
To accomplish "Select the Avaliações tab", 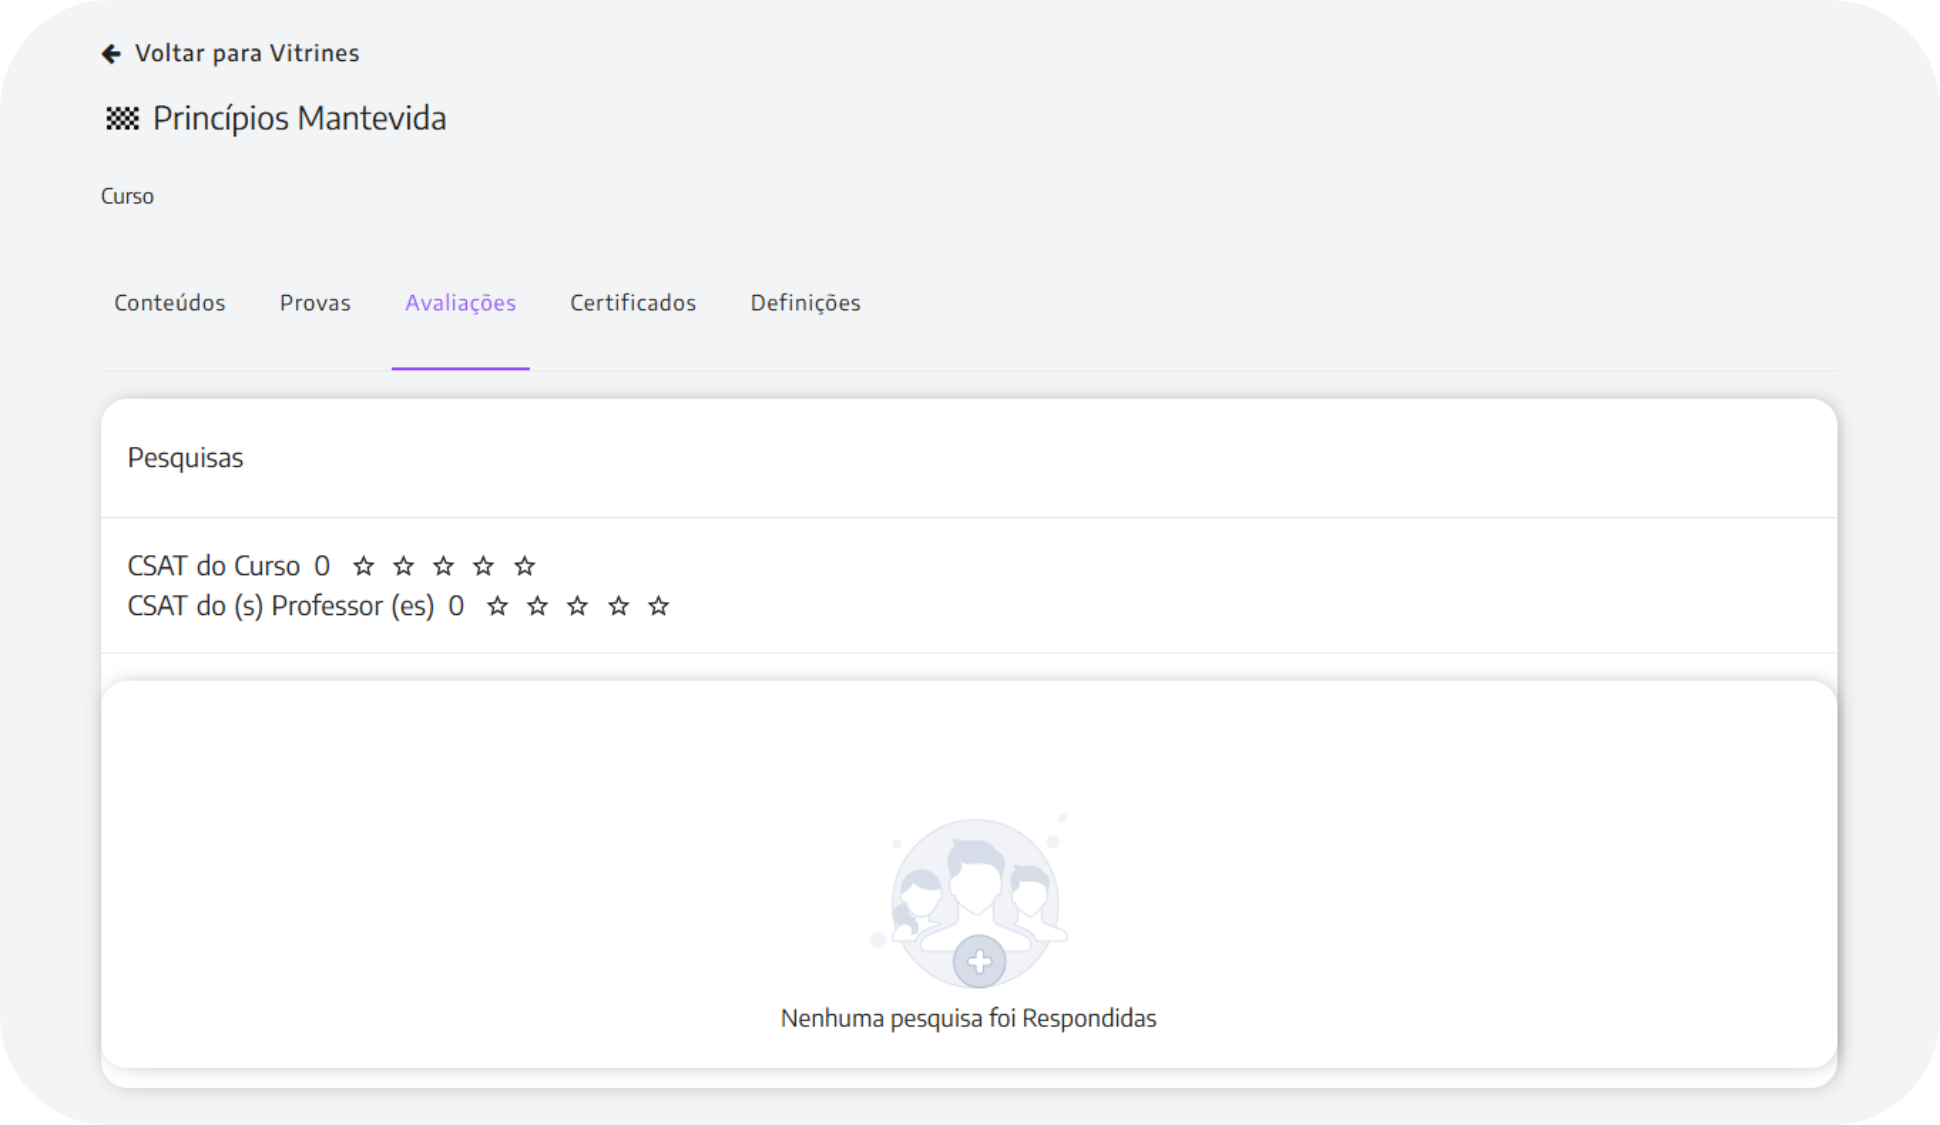I will click(460, 303).
